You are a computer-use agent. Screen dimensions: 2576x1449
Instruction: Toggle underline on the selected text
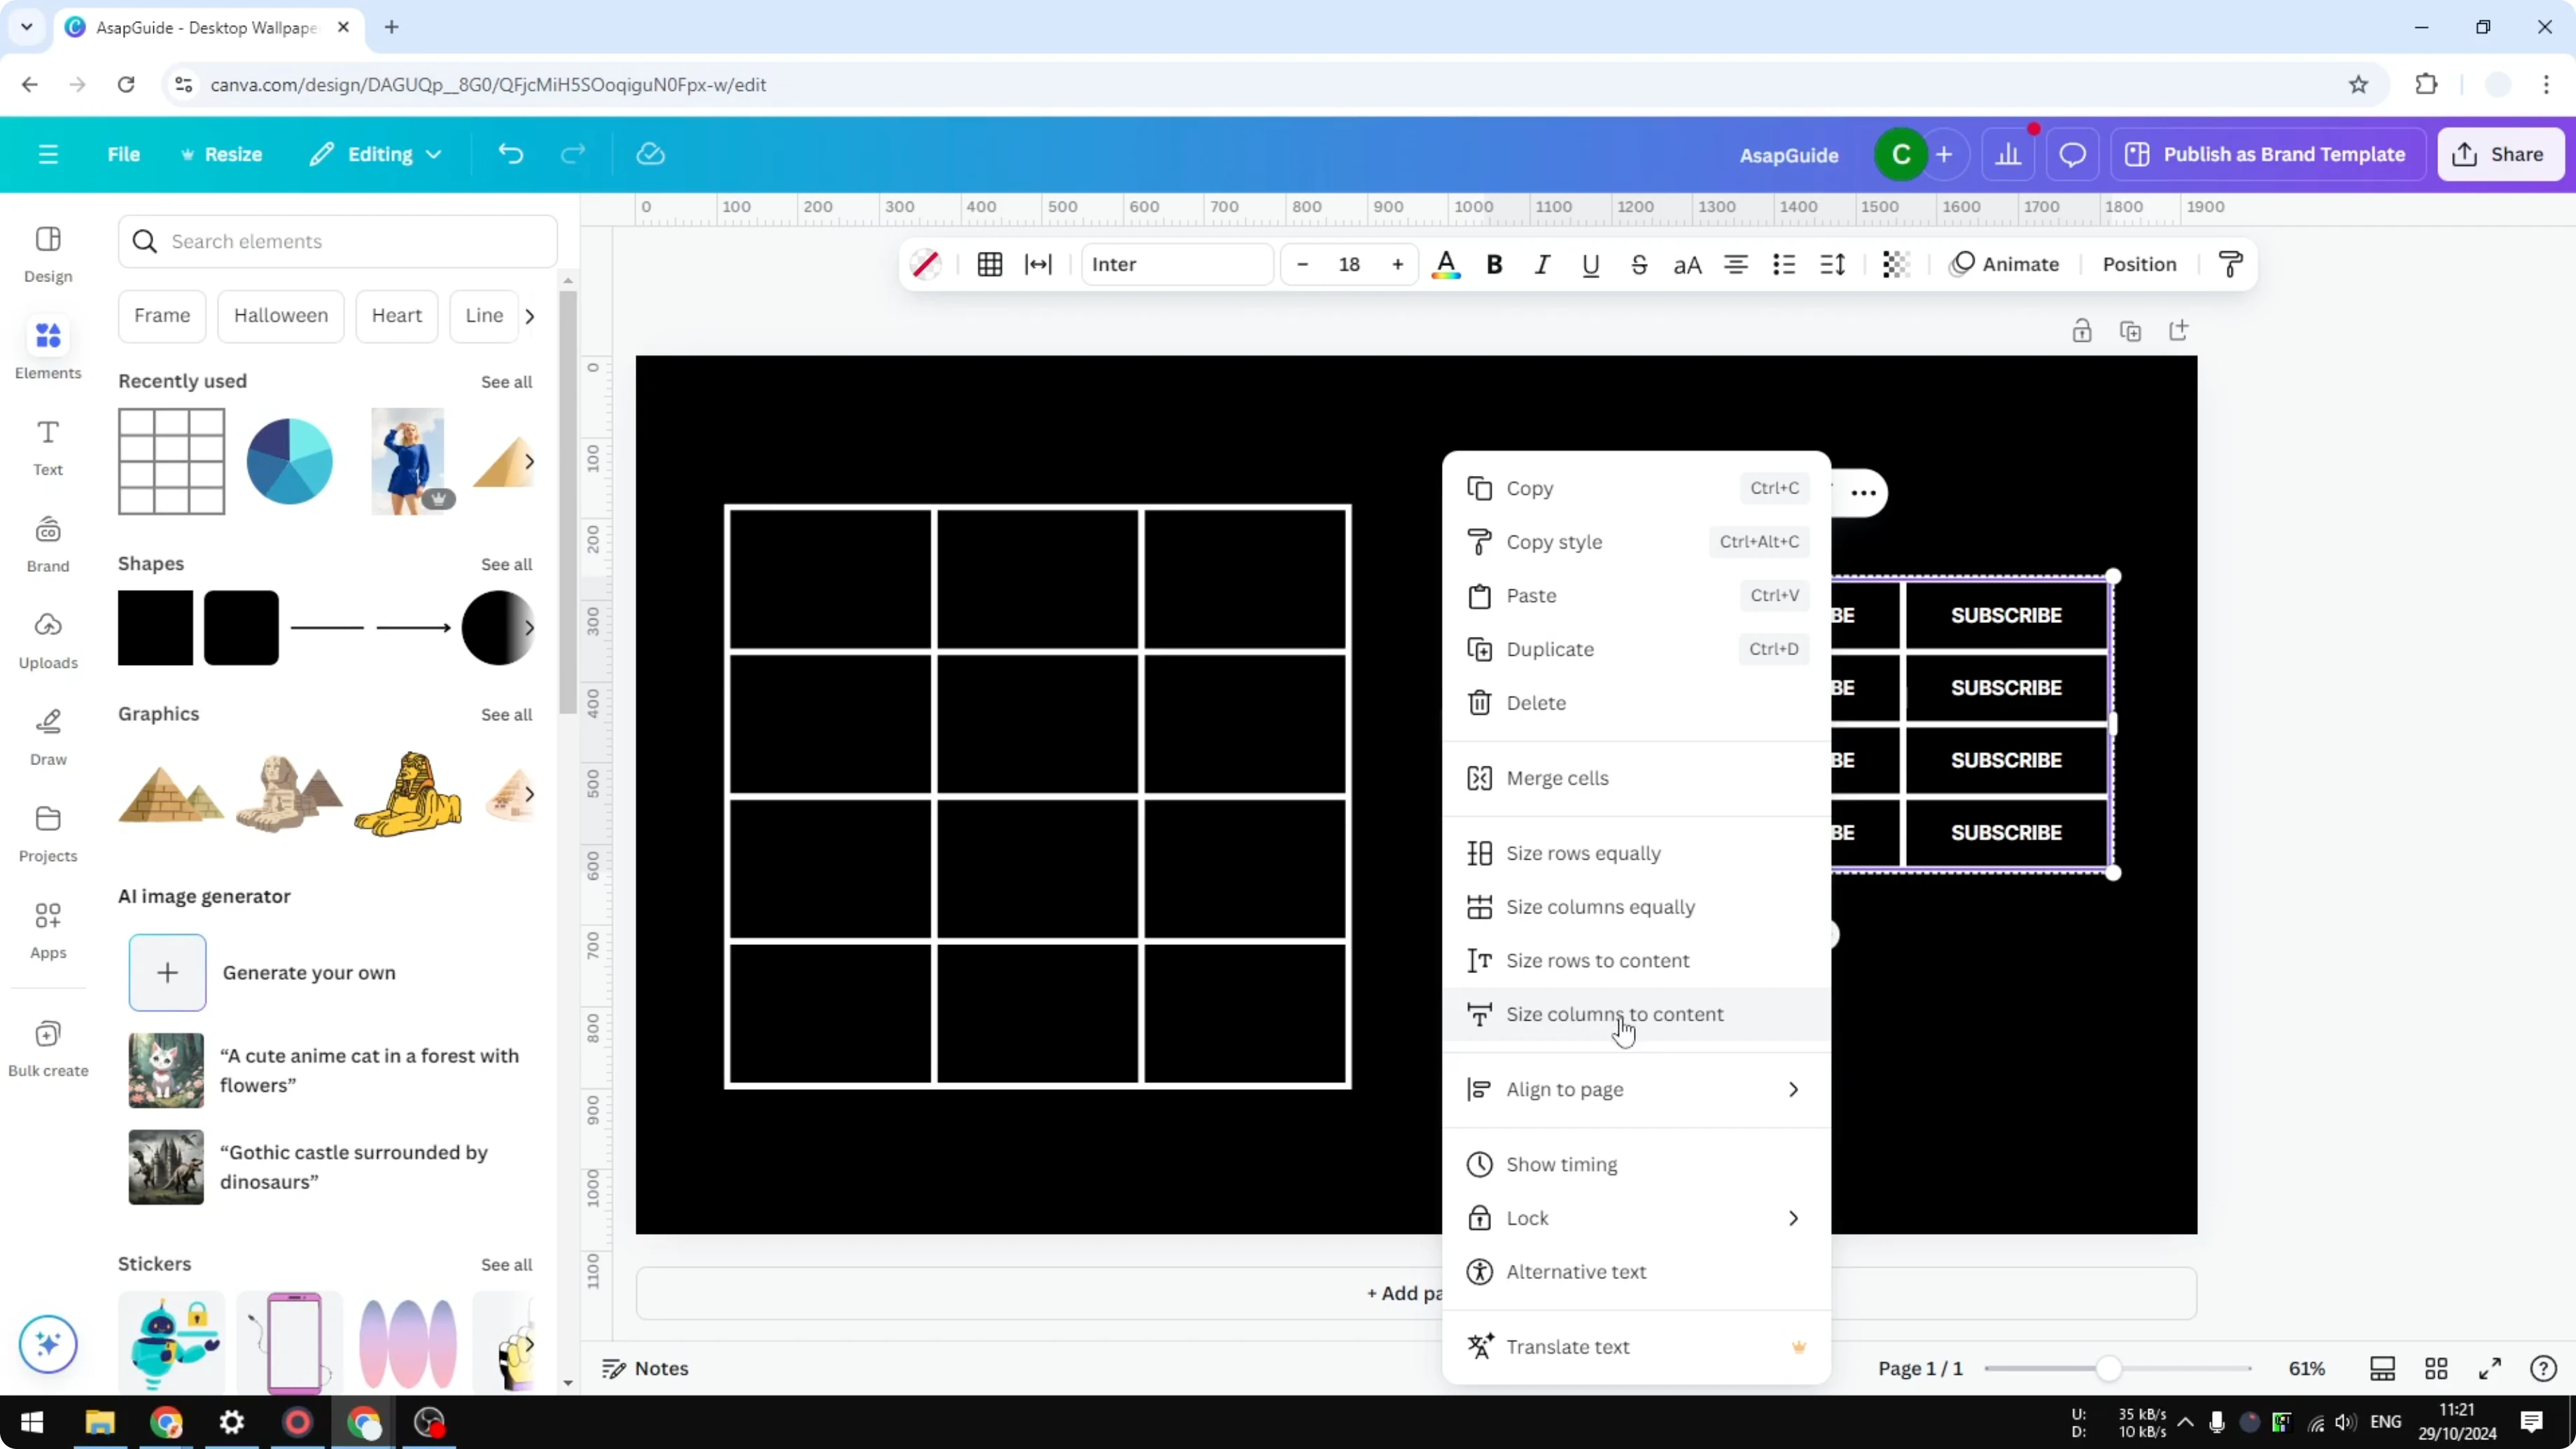click(x=1590, y=264)
